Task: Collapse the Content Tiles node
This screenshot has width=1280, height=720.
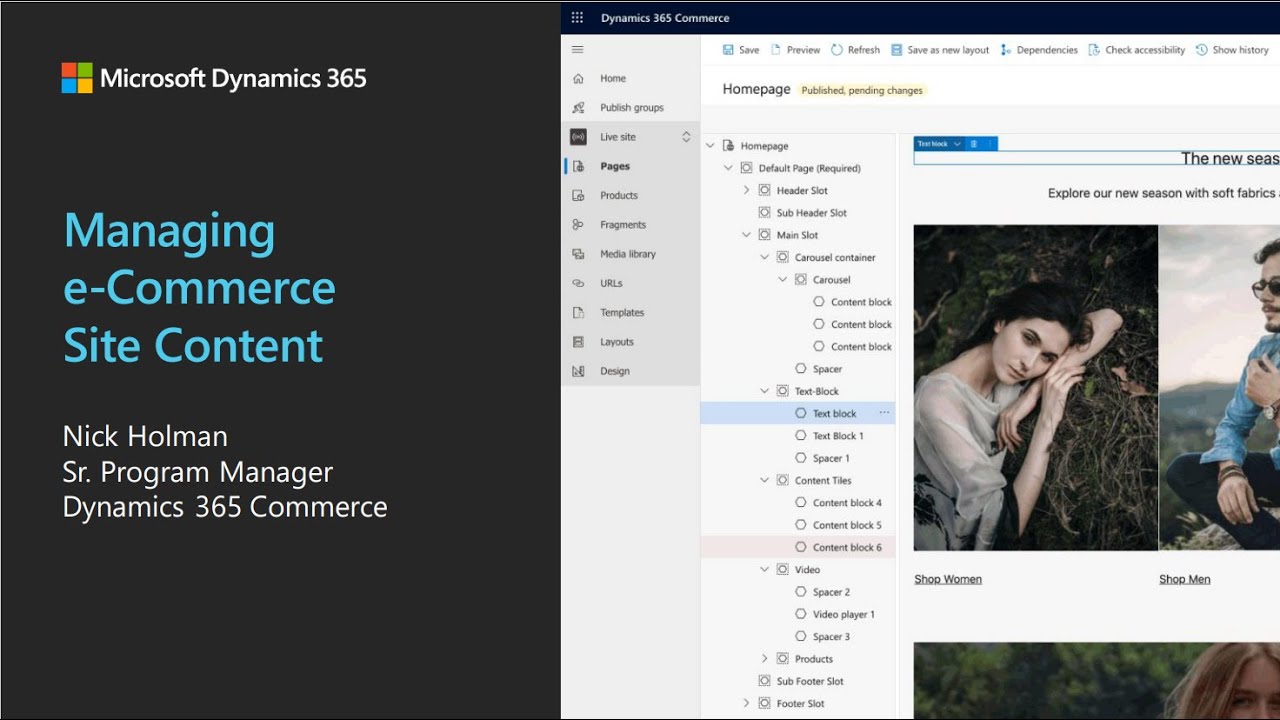Action: (764, 480)
